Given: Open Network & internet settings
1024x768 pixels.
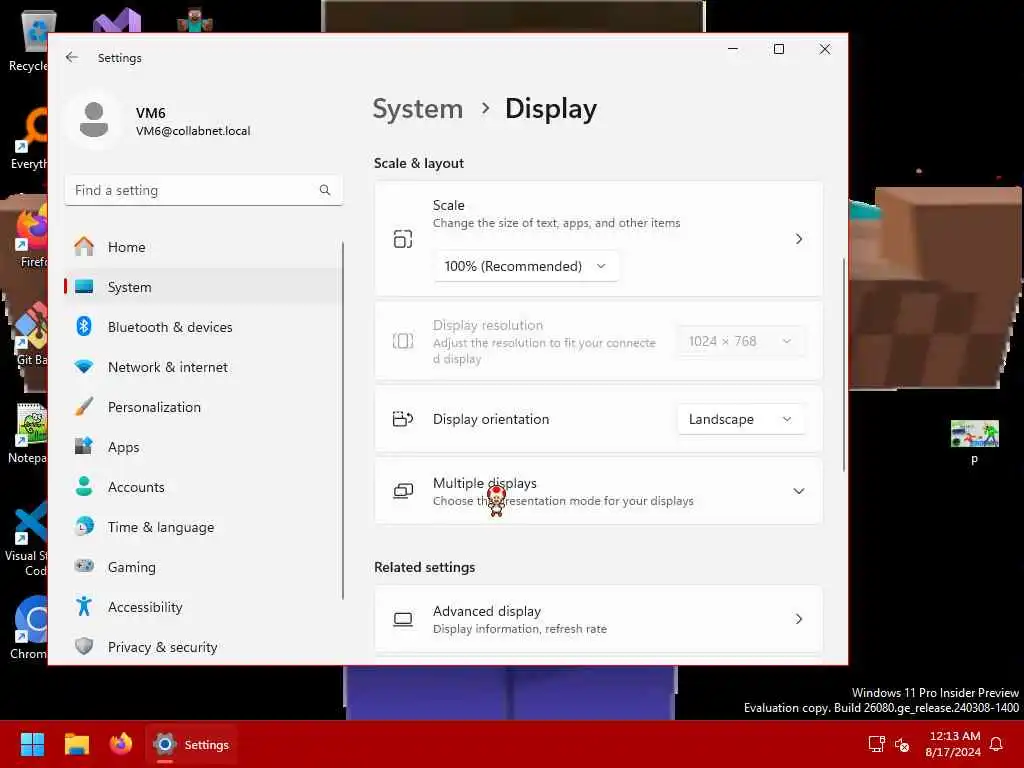Looking at the screenshot, I should pos(203,367).
